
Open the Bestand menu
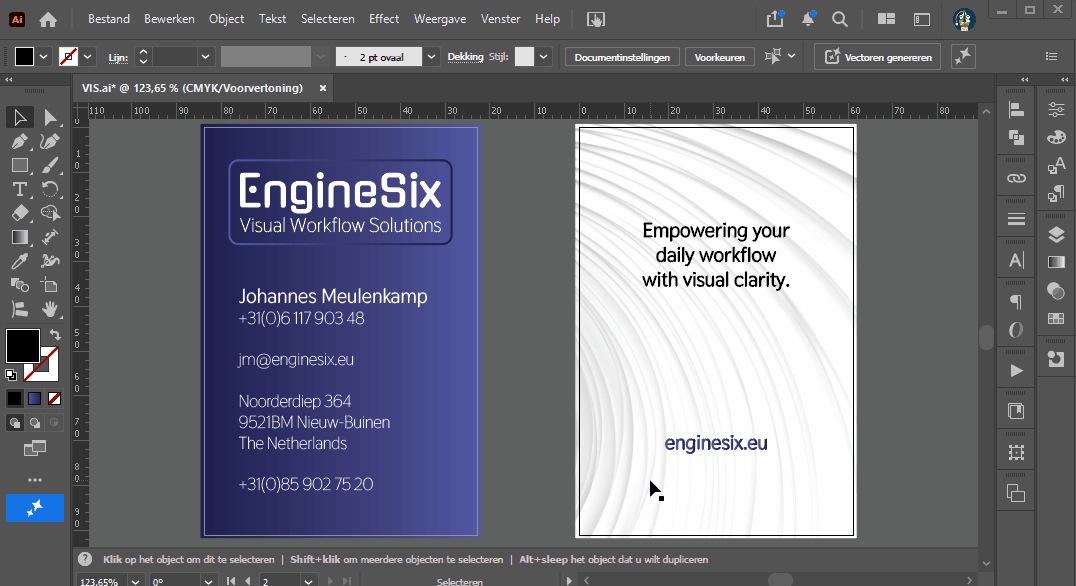pyautogui.click(x=108, y=19)
